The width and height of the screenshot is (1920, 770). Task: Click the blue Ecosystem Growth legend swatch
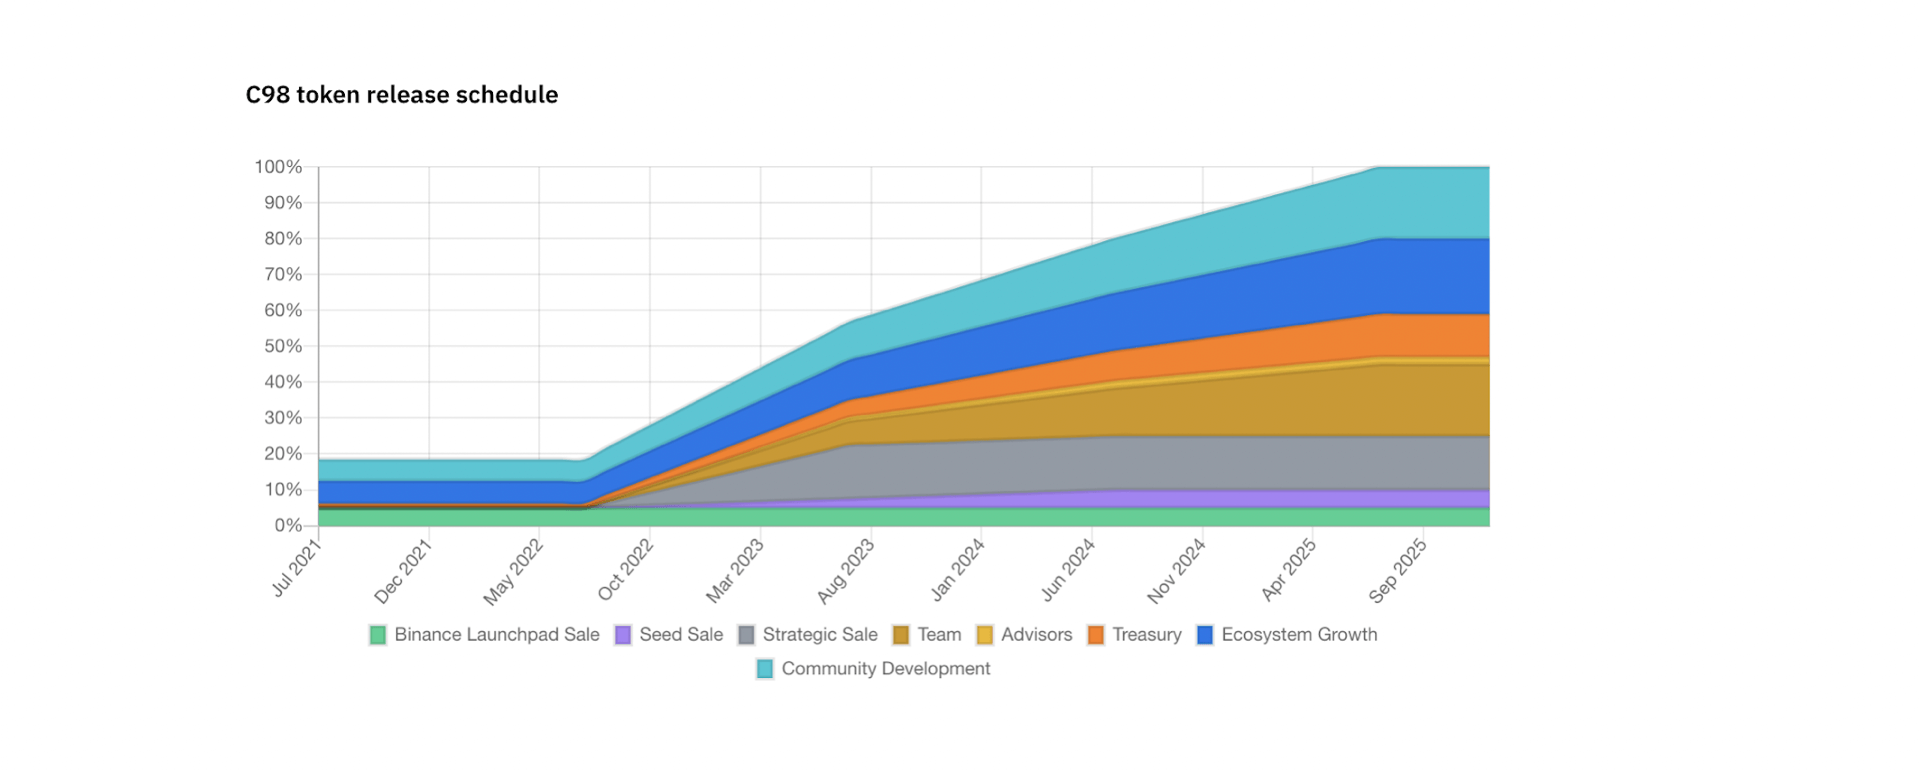point(1205,635)
